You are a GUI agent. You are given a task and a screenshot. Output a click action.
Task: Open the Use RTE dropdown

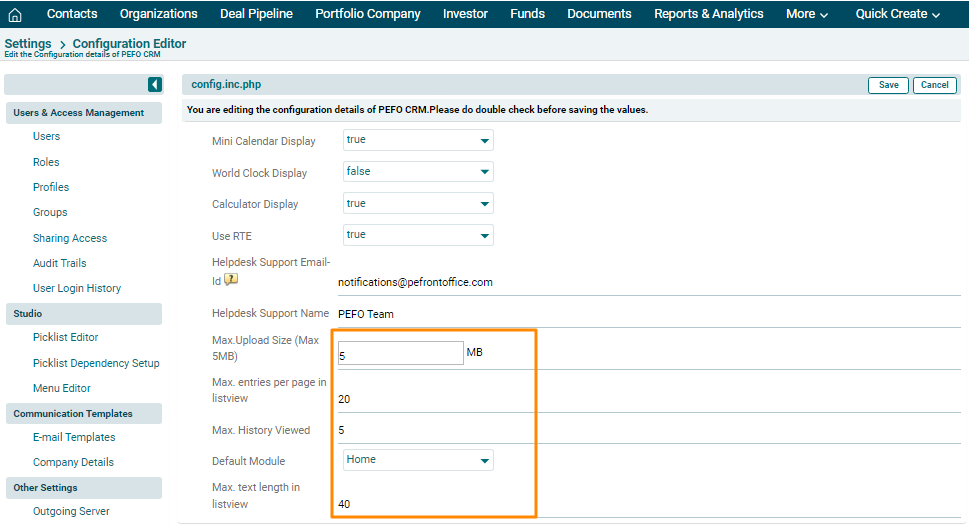418,235
